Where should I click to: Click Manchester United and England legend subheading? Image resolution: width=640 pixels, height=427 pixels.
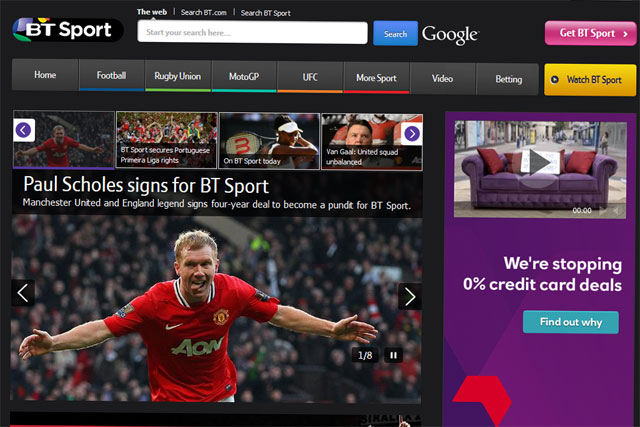(x=217, y=204)
